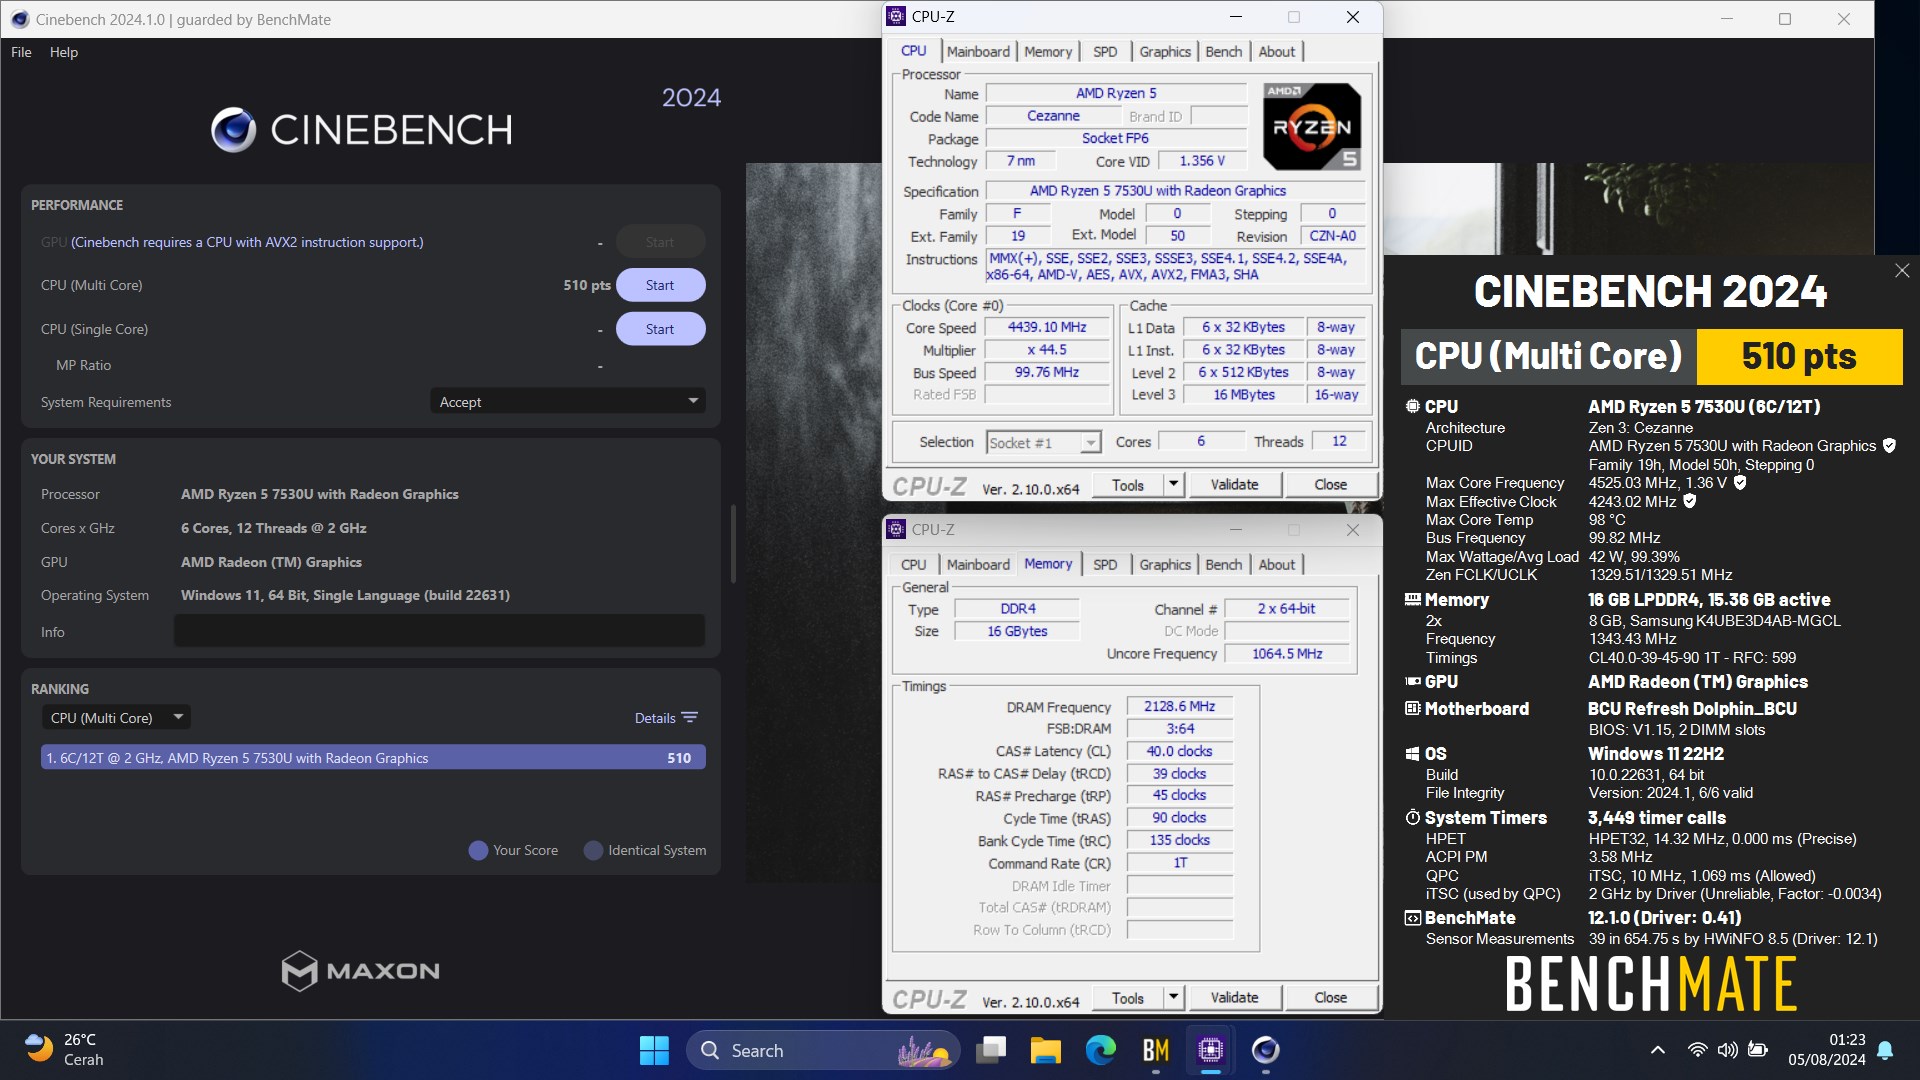Switch to BenchMate taskbar icon
Image resolution: width=1920 pixels, height=1080 pixels.
[1156, 1050]
